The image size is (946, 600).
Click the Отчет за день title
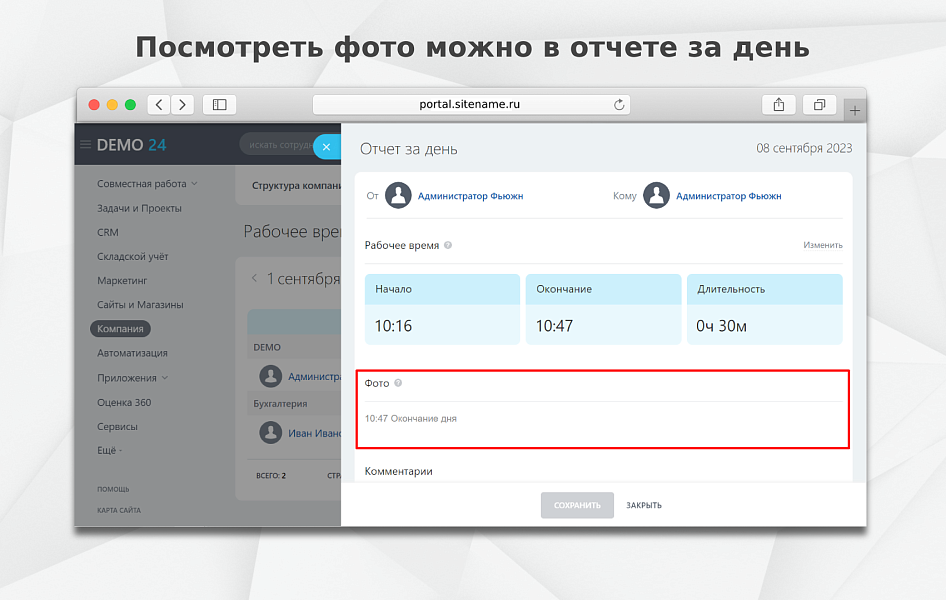coord(408,149)
